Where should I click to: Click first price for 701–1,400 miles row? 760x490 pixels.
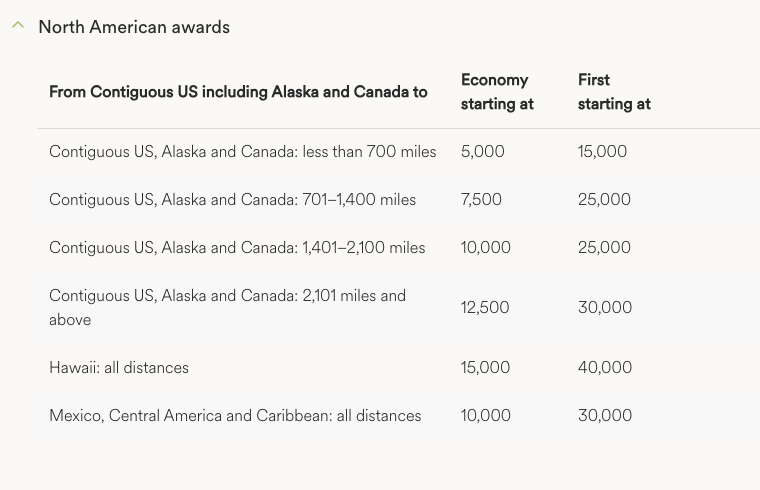604,200
